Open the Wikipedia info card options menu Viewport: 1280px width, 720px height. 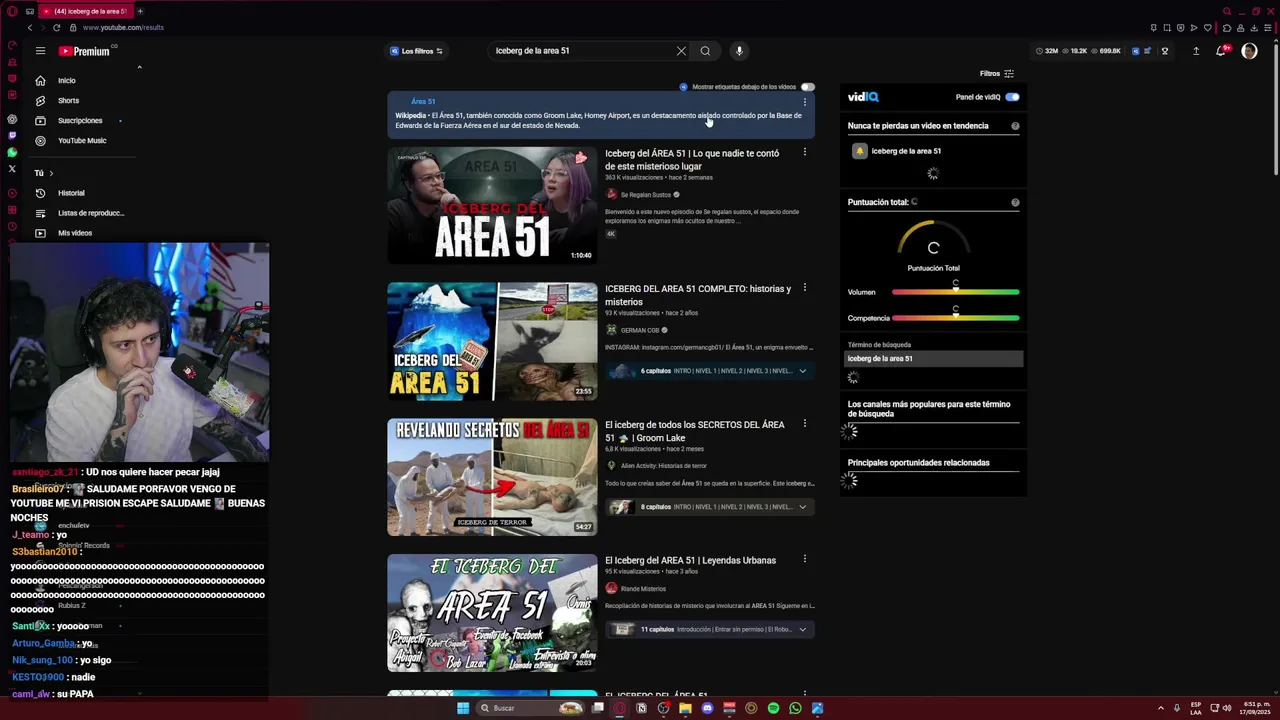[805, 102]
